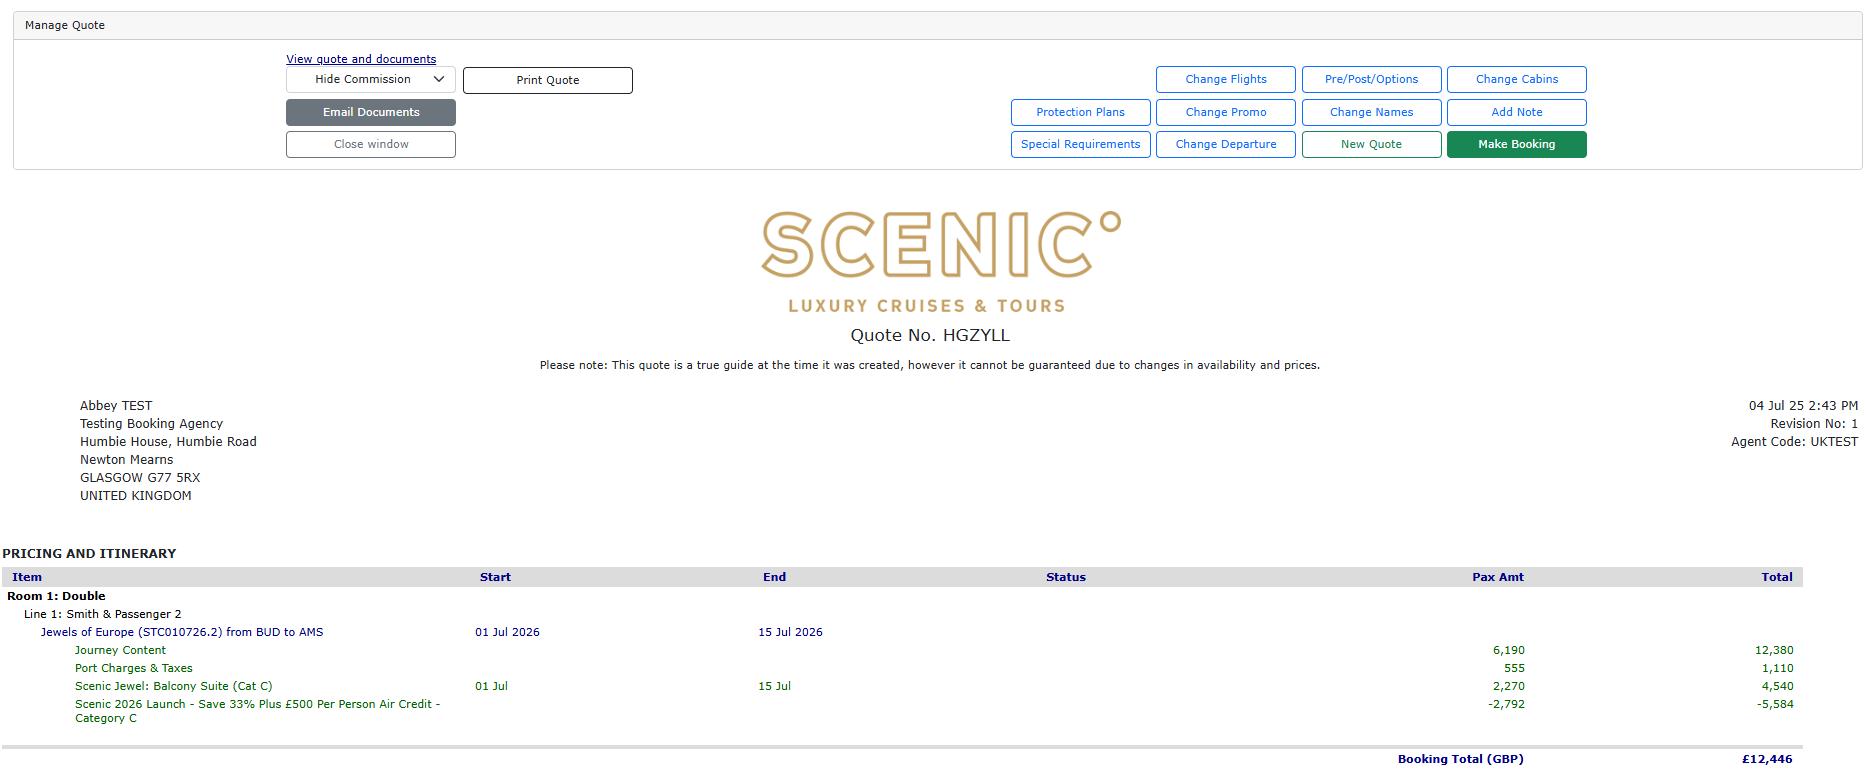Click the Print Quote button

coord(548,80)
